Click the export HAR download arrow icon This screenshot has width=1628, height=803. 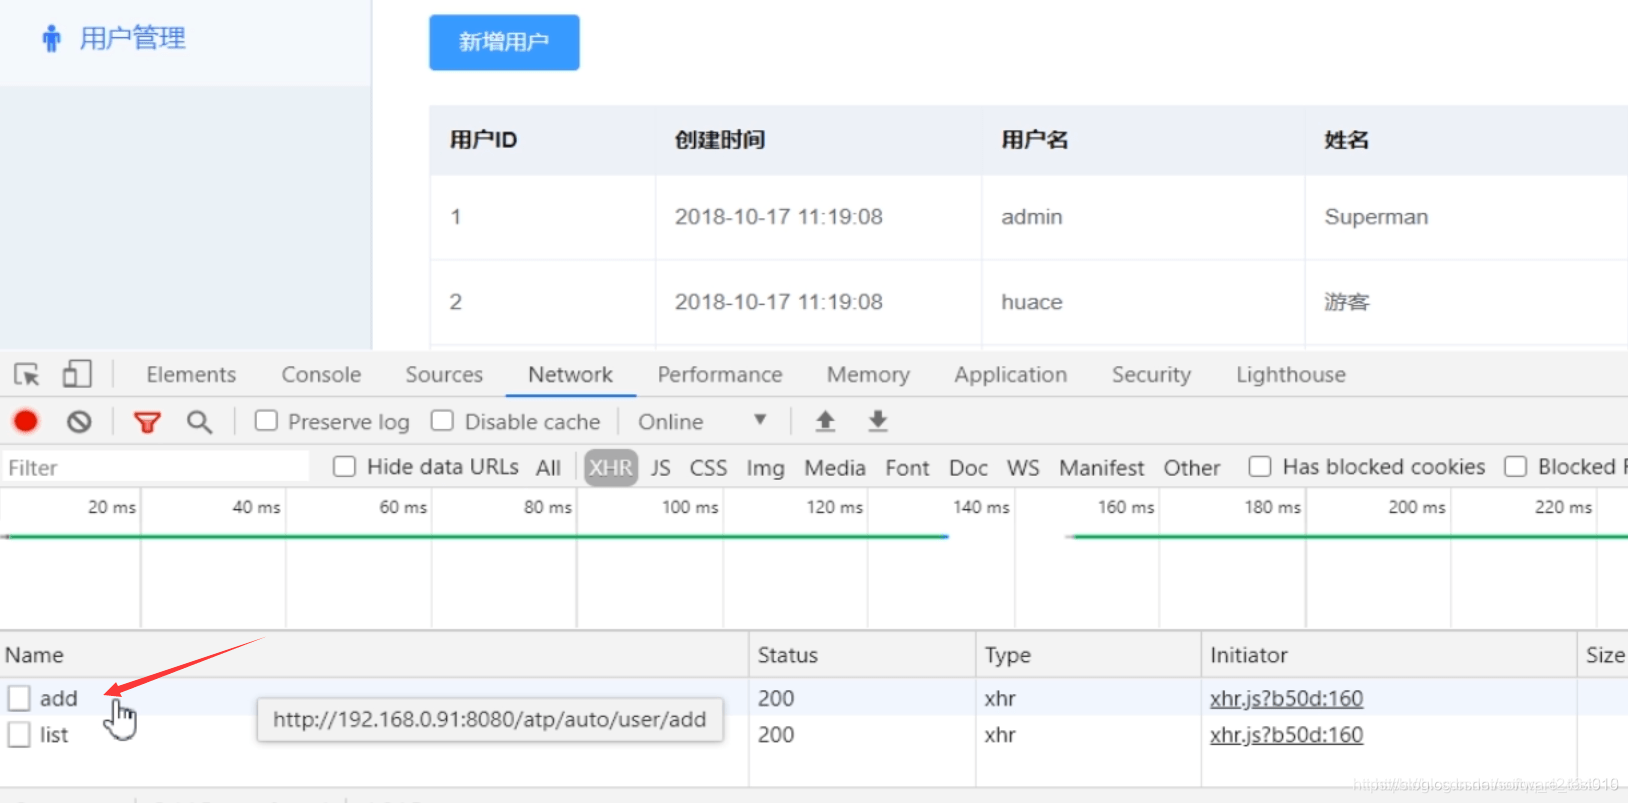pyautogui.click(x=878, y=421)
